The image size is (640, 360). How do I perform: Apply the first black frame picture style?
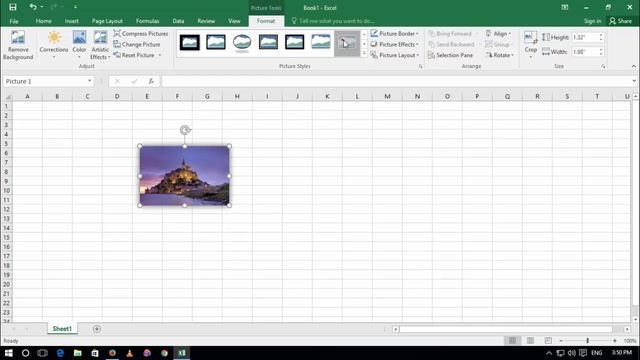click(x=190, y=42)
